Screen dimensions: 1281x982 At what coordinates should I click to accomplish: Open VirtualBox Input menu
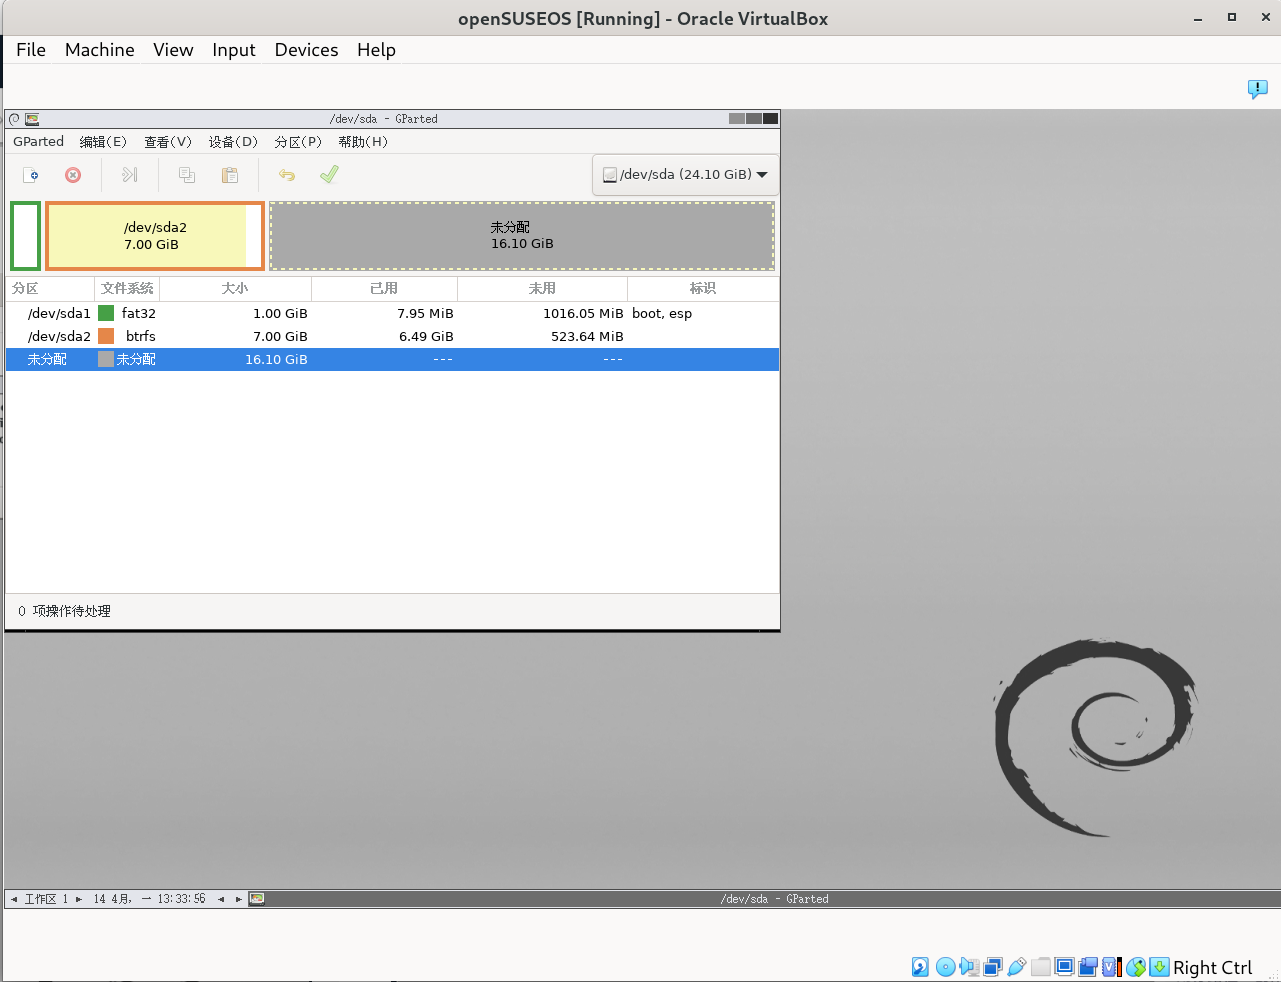coord(234,50)
